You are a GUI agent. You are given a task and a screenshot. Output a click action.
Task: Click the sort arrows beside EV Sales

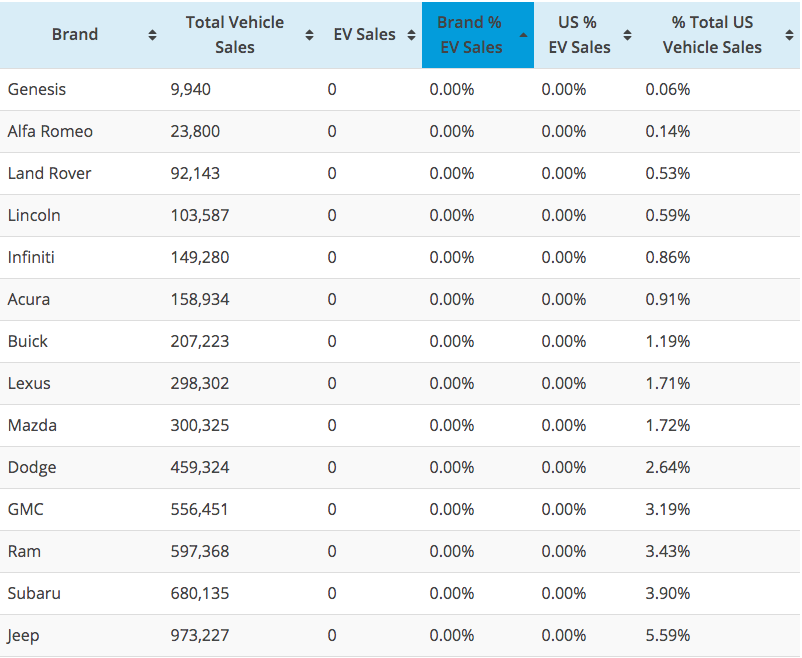pos(410,35)
